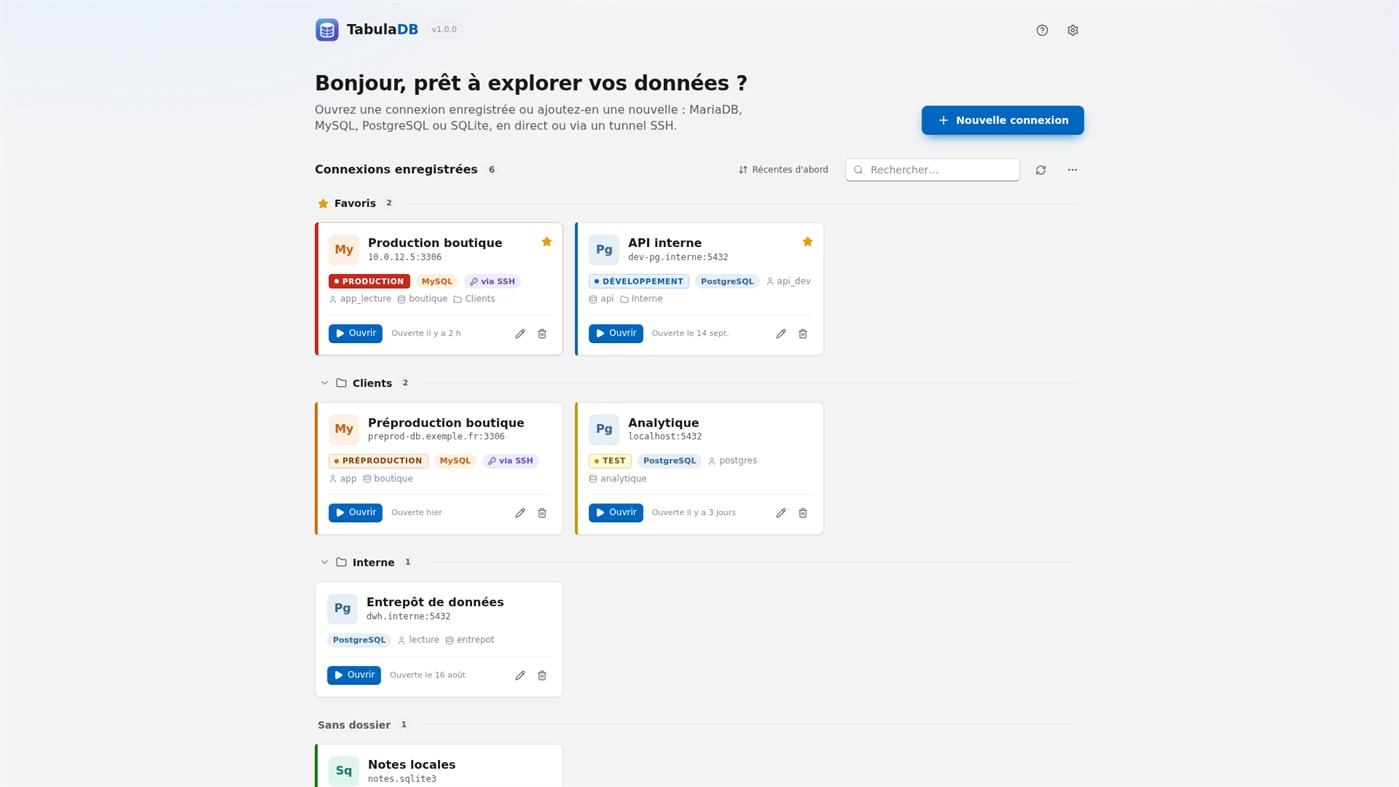
Task: Click the DÉVELOPPEMENT environment tag
Action: [x=639, y=282]
